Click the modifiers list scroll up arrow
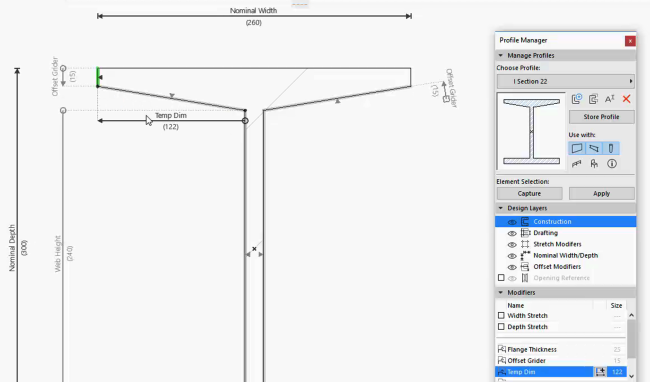650x382 pixels. (x=631, y=315)
